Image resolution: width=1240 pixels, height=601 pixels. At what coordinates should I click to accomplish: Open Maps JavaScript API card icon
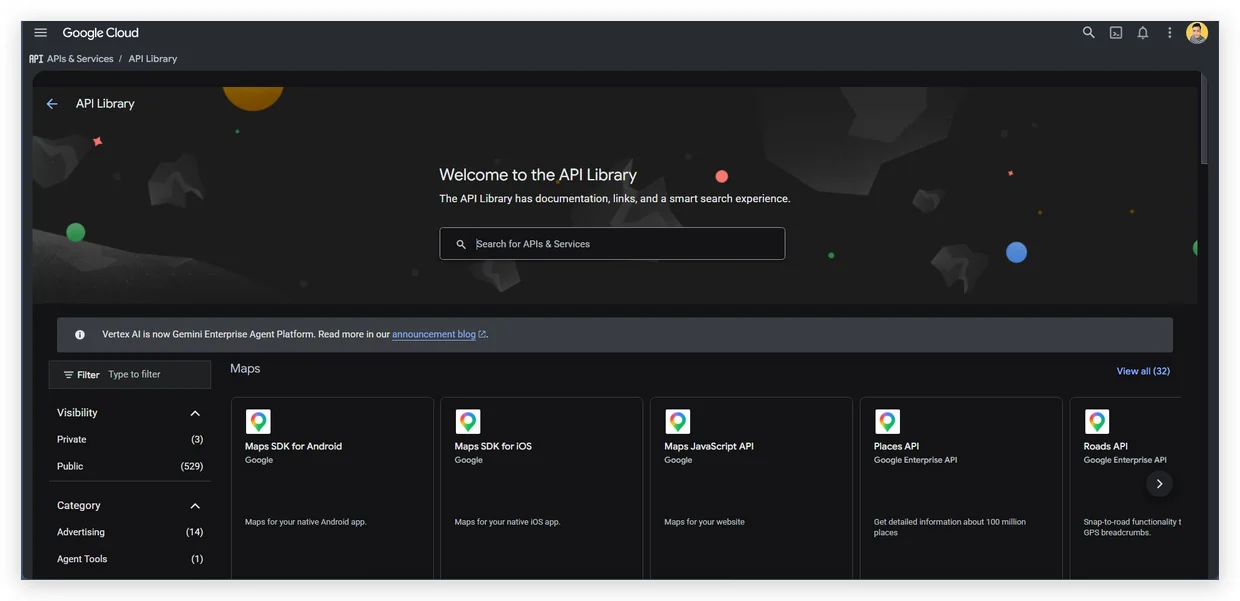678,422
